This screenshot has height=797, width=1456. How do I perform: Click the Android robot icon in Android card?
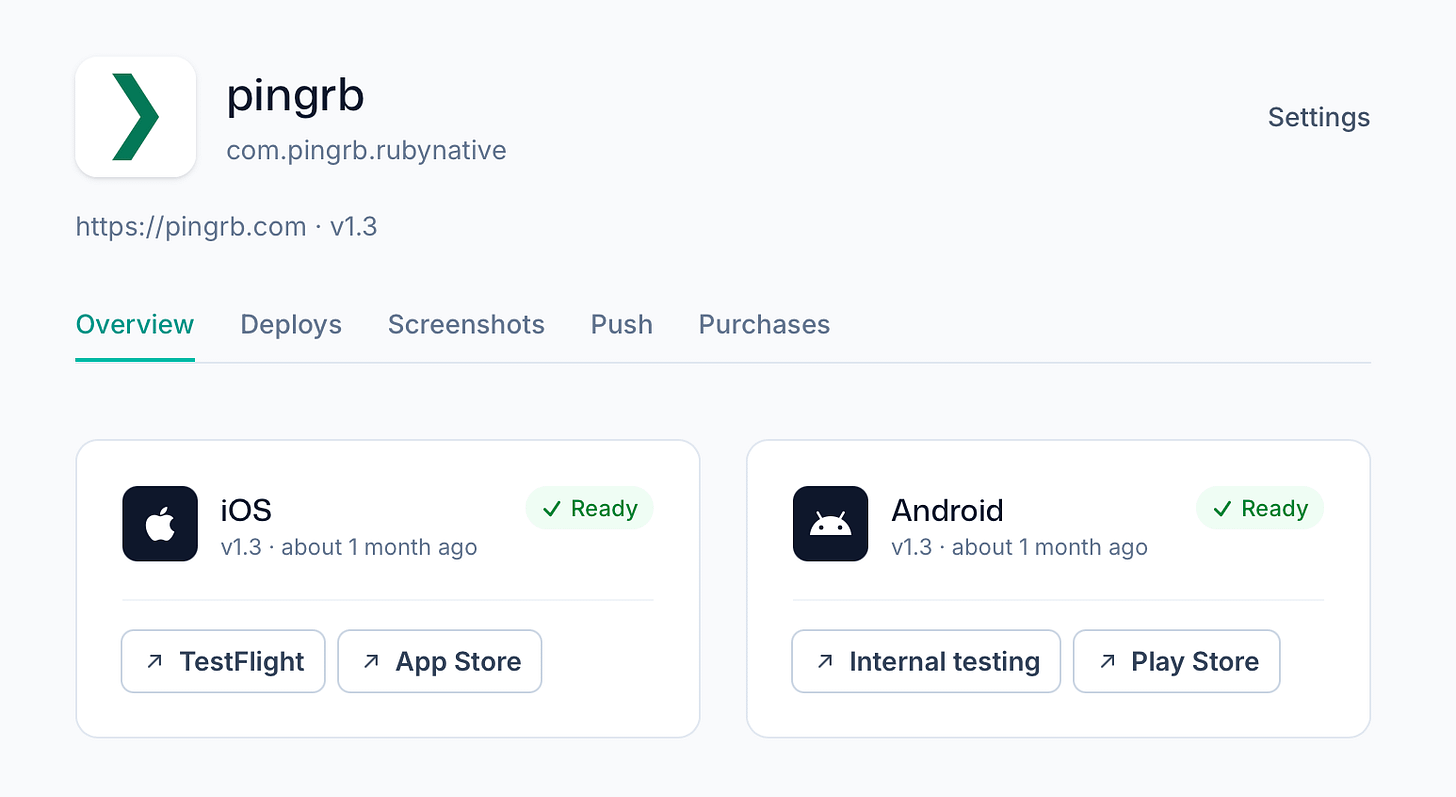pos(830,524)
